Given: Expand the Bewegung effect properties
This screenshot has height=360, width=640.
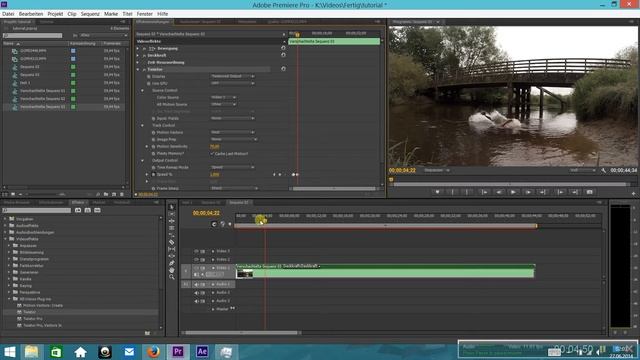Looking at the screenshot, I should point(138,49).
